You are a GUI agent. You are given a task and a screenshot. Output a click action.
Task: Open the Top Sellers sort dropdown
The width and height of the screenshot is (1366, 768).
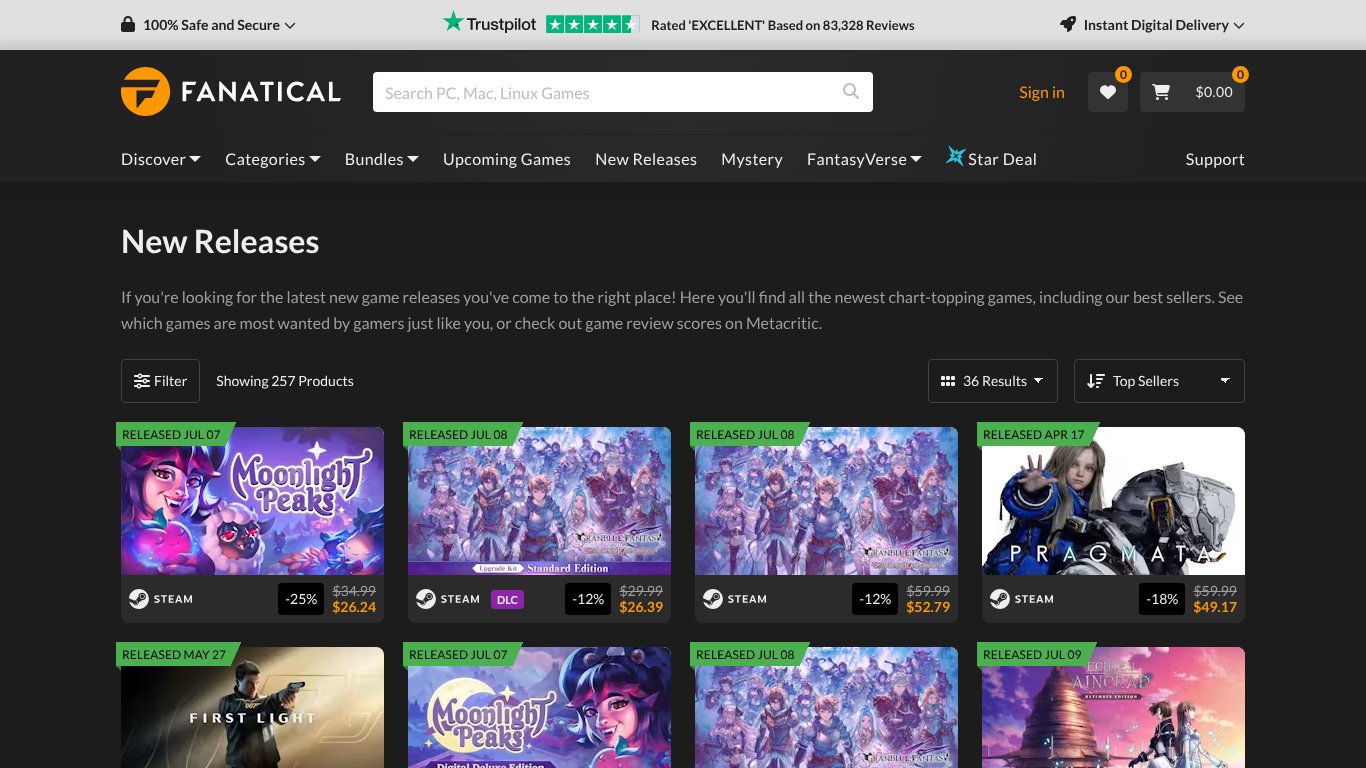click(x=1159, y=381)
